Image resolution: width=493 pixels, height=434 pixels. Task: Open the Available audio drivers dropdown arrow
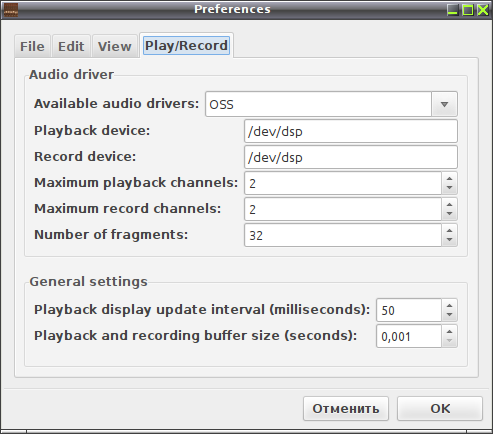click(x=444, y=104)
